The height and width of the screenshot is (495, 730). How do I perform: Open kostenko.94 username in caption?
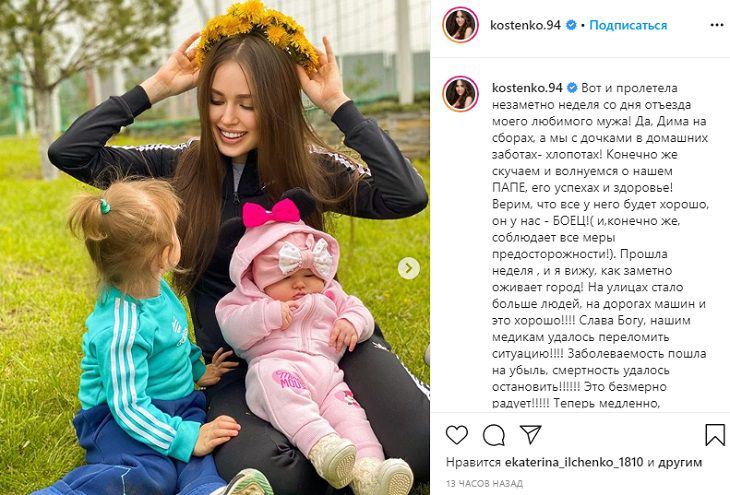[x=527, y=88]
